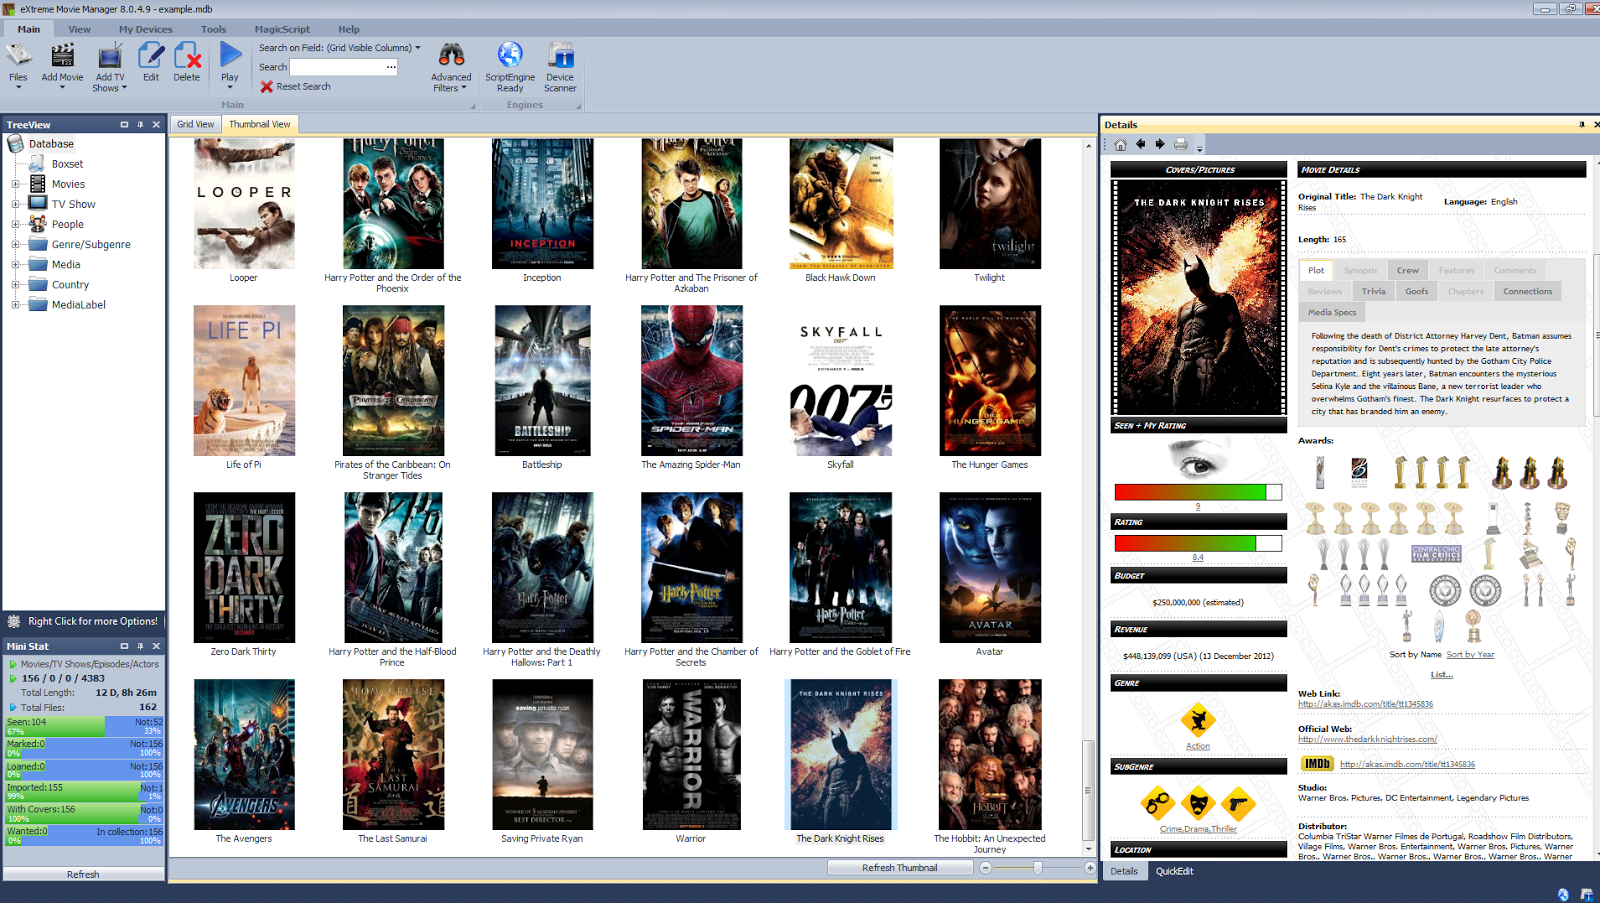Click the Sort by Year link
Image resolution: width=1600 pixels, height=903 pixels.
pos(1471,655)
